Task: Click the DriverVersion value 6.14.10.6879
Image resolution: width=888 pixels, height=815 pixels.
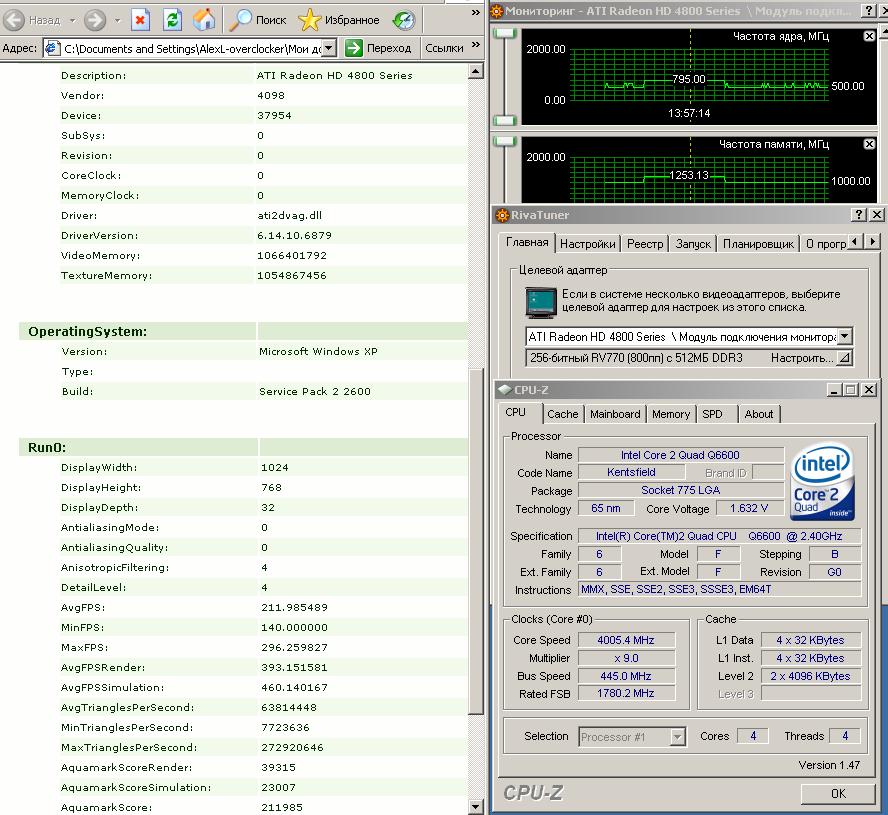Action: [x=294, y=235]
